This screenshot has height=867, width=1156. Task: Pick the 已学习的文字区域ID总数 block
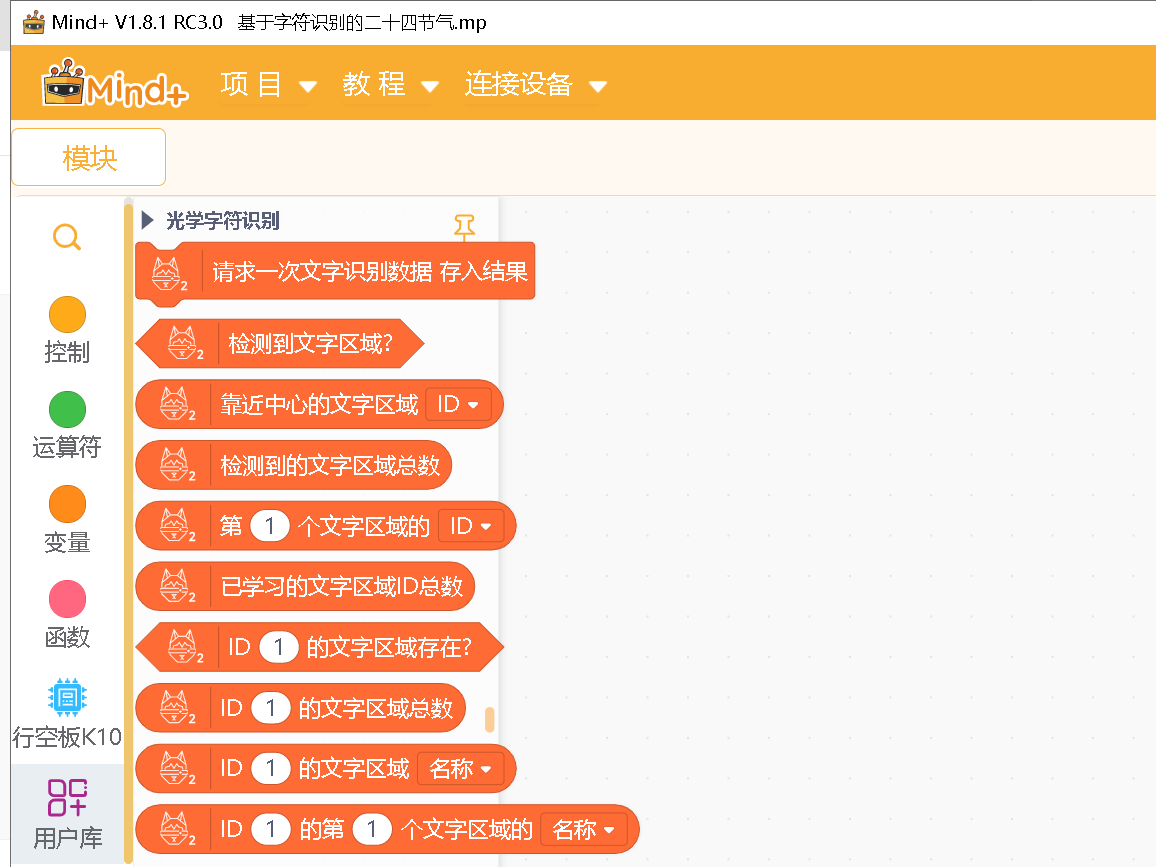305,586
